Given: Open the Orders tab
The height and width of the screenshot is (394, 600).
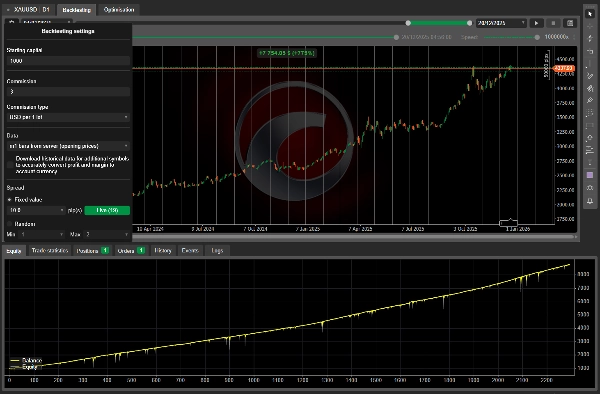Looking at the screenshot, I should click(130, 251).
